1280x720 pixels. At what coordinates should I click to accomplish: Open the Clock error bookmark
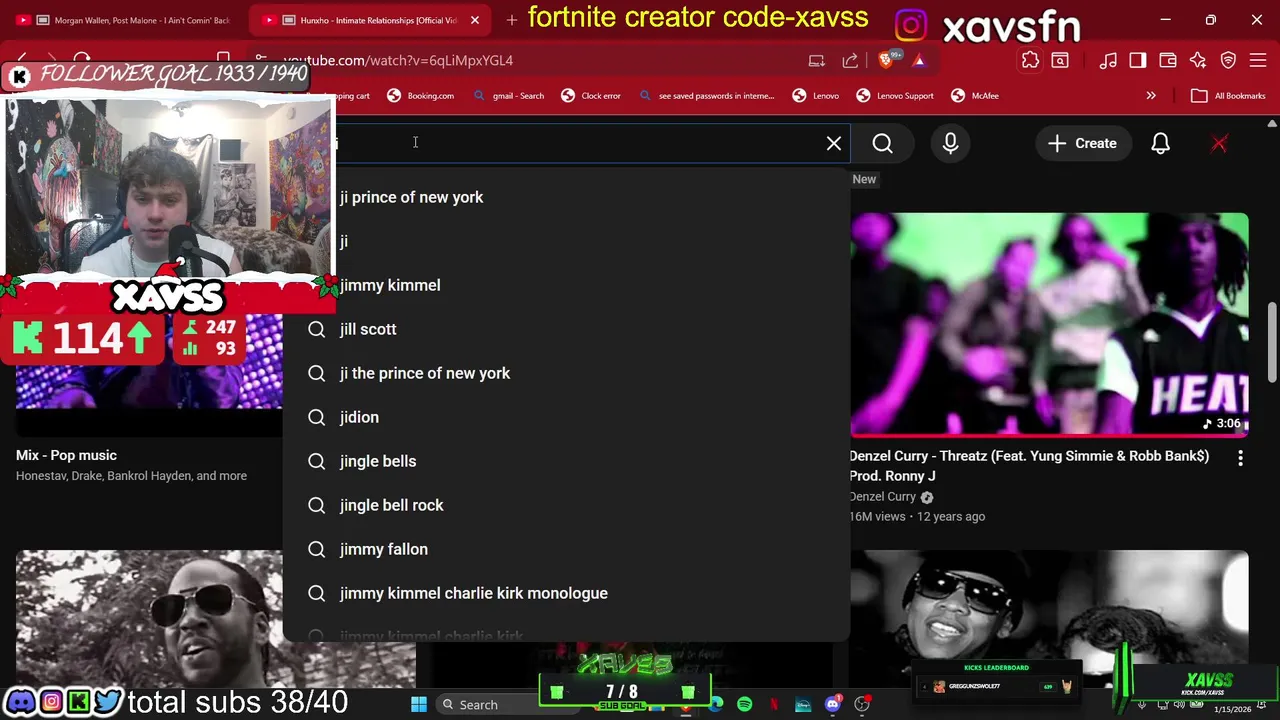click(591, 96)
